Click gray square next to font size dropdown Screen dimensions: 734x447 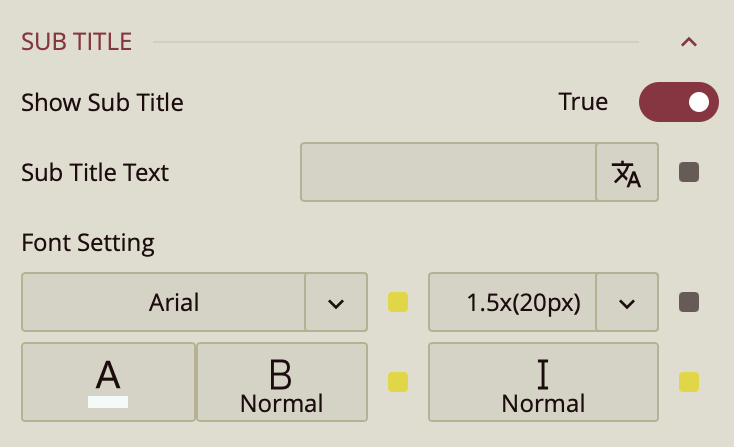(689, 302)
